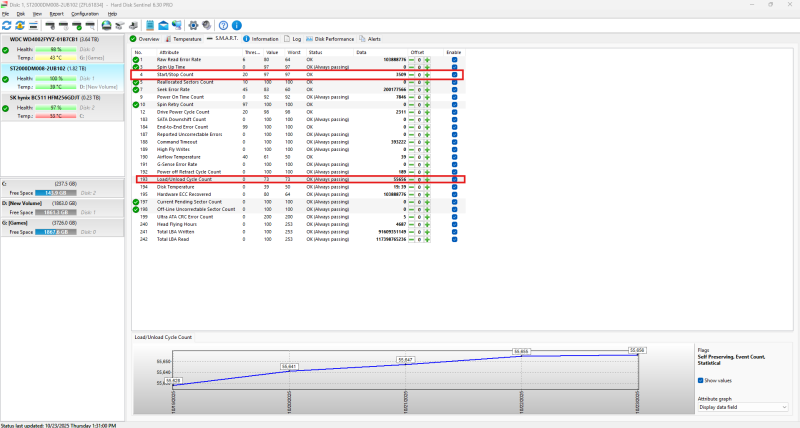
Task: Select the Reallocated Sectors Count row
Action: [x=297, y=82]
